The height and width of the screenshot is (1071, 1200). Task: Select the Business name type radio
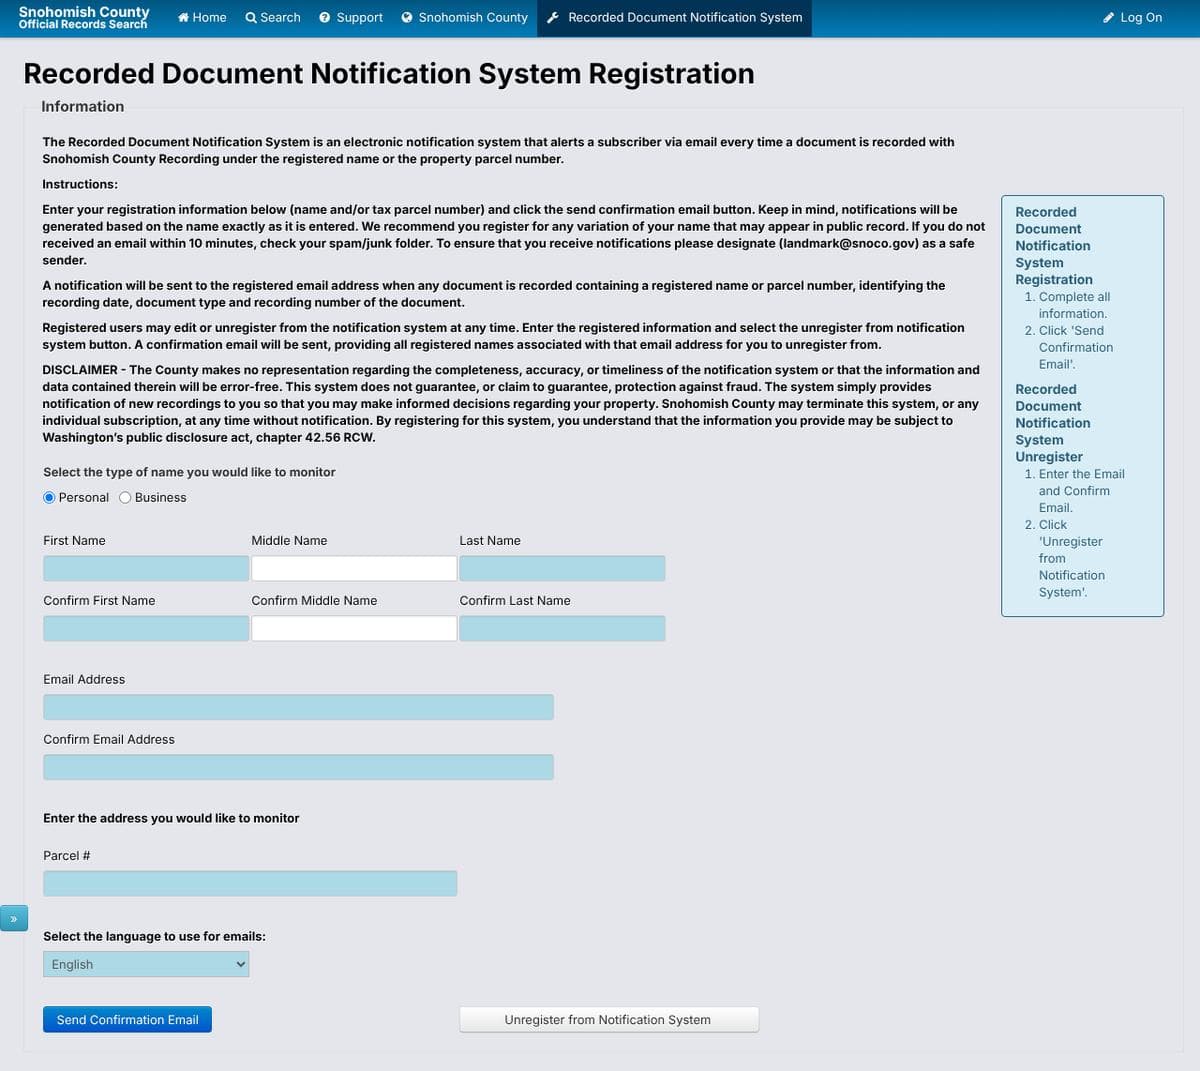tap(125, 497)
